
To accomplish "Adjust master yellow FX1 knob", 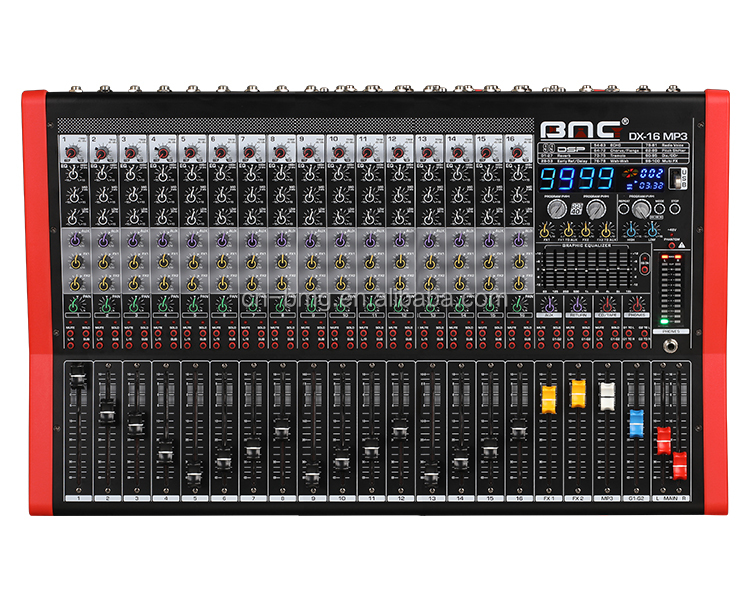I will click(546, 231).
